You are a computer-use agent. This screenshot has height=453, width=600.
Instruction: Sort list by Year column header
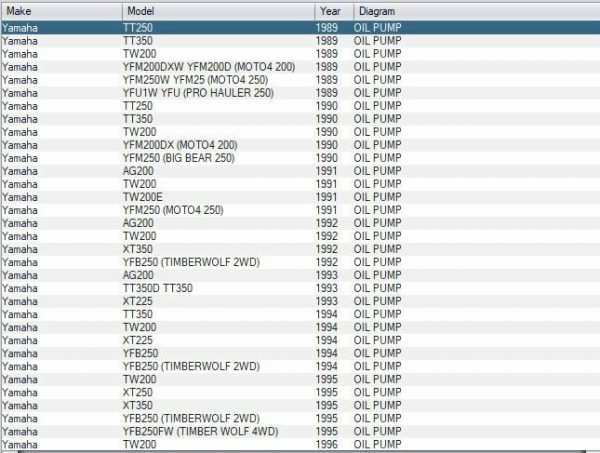[334, 11]
